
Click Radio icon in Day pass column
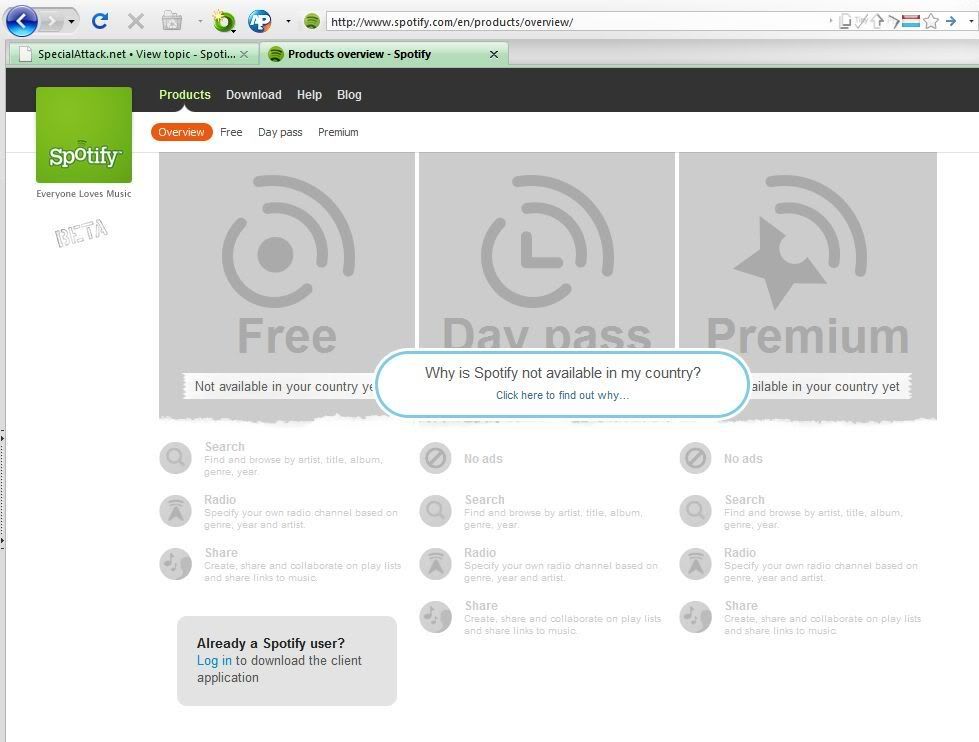tap(436, 564)
